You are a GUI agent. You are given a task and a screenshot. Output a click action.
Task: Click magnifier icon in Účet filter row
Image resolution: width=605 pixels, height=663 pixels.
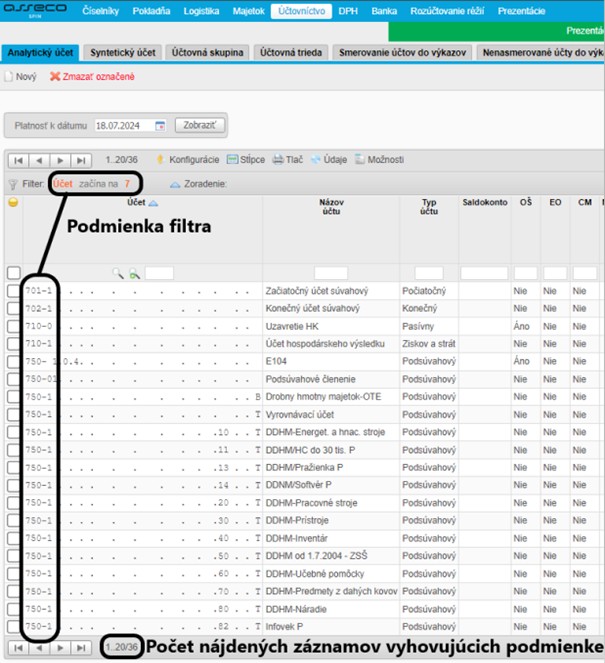point(117,273)
